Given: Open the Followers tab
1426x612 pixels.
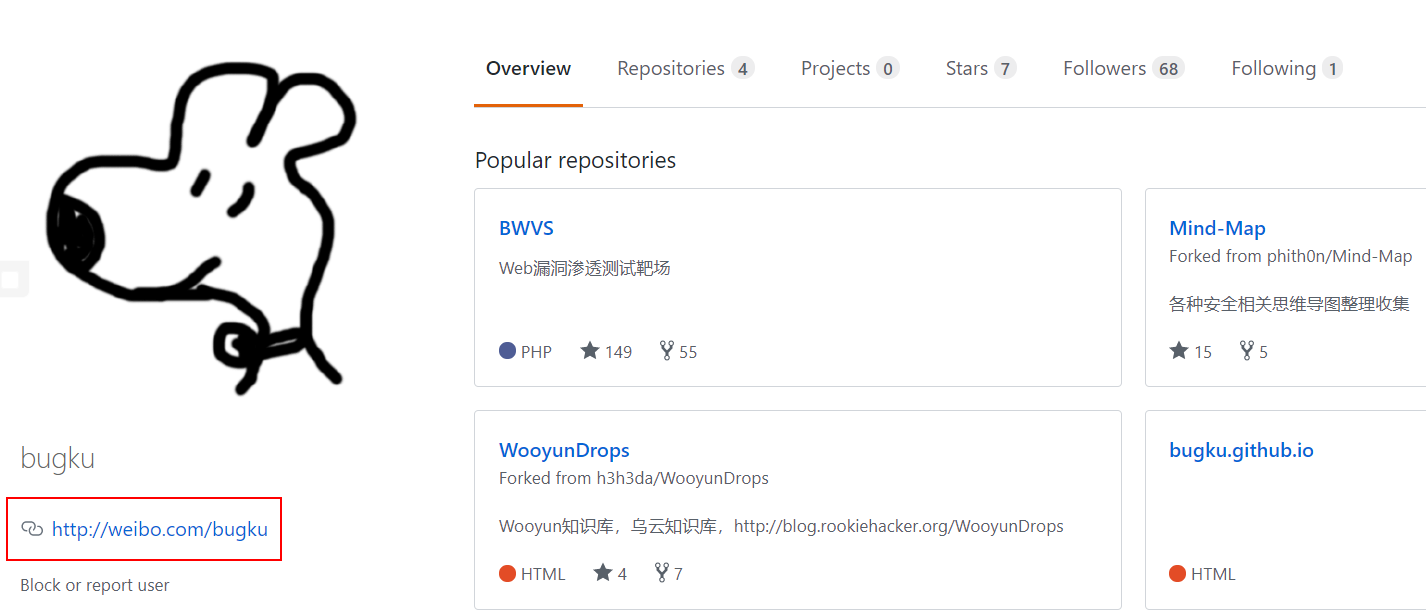Looking at the screenshot, I should pos(1123,69).
